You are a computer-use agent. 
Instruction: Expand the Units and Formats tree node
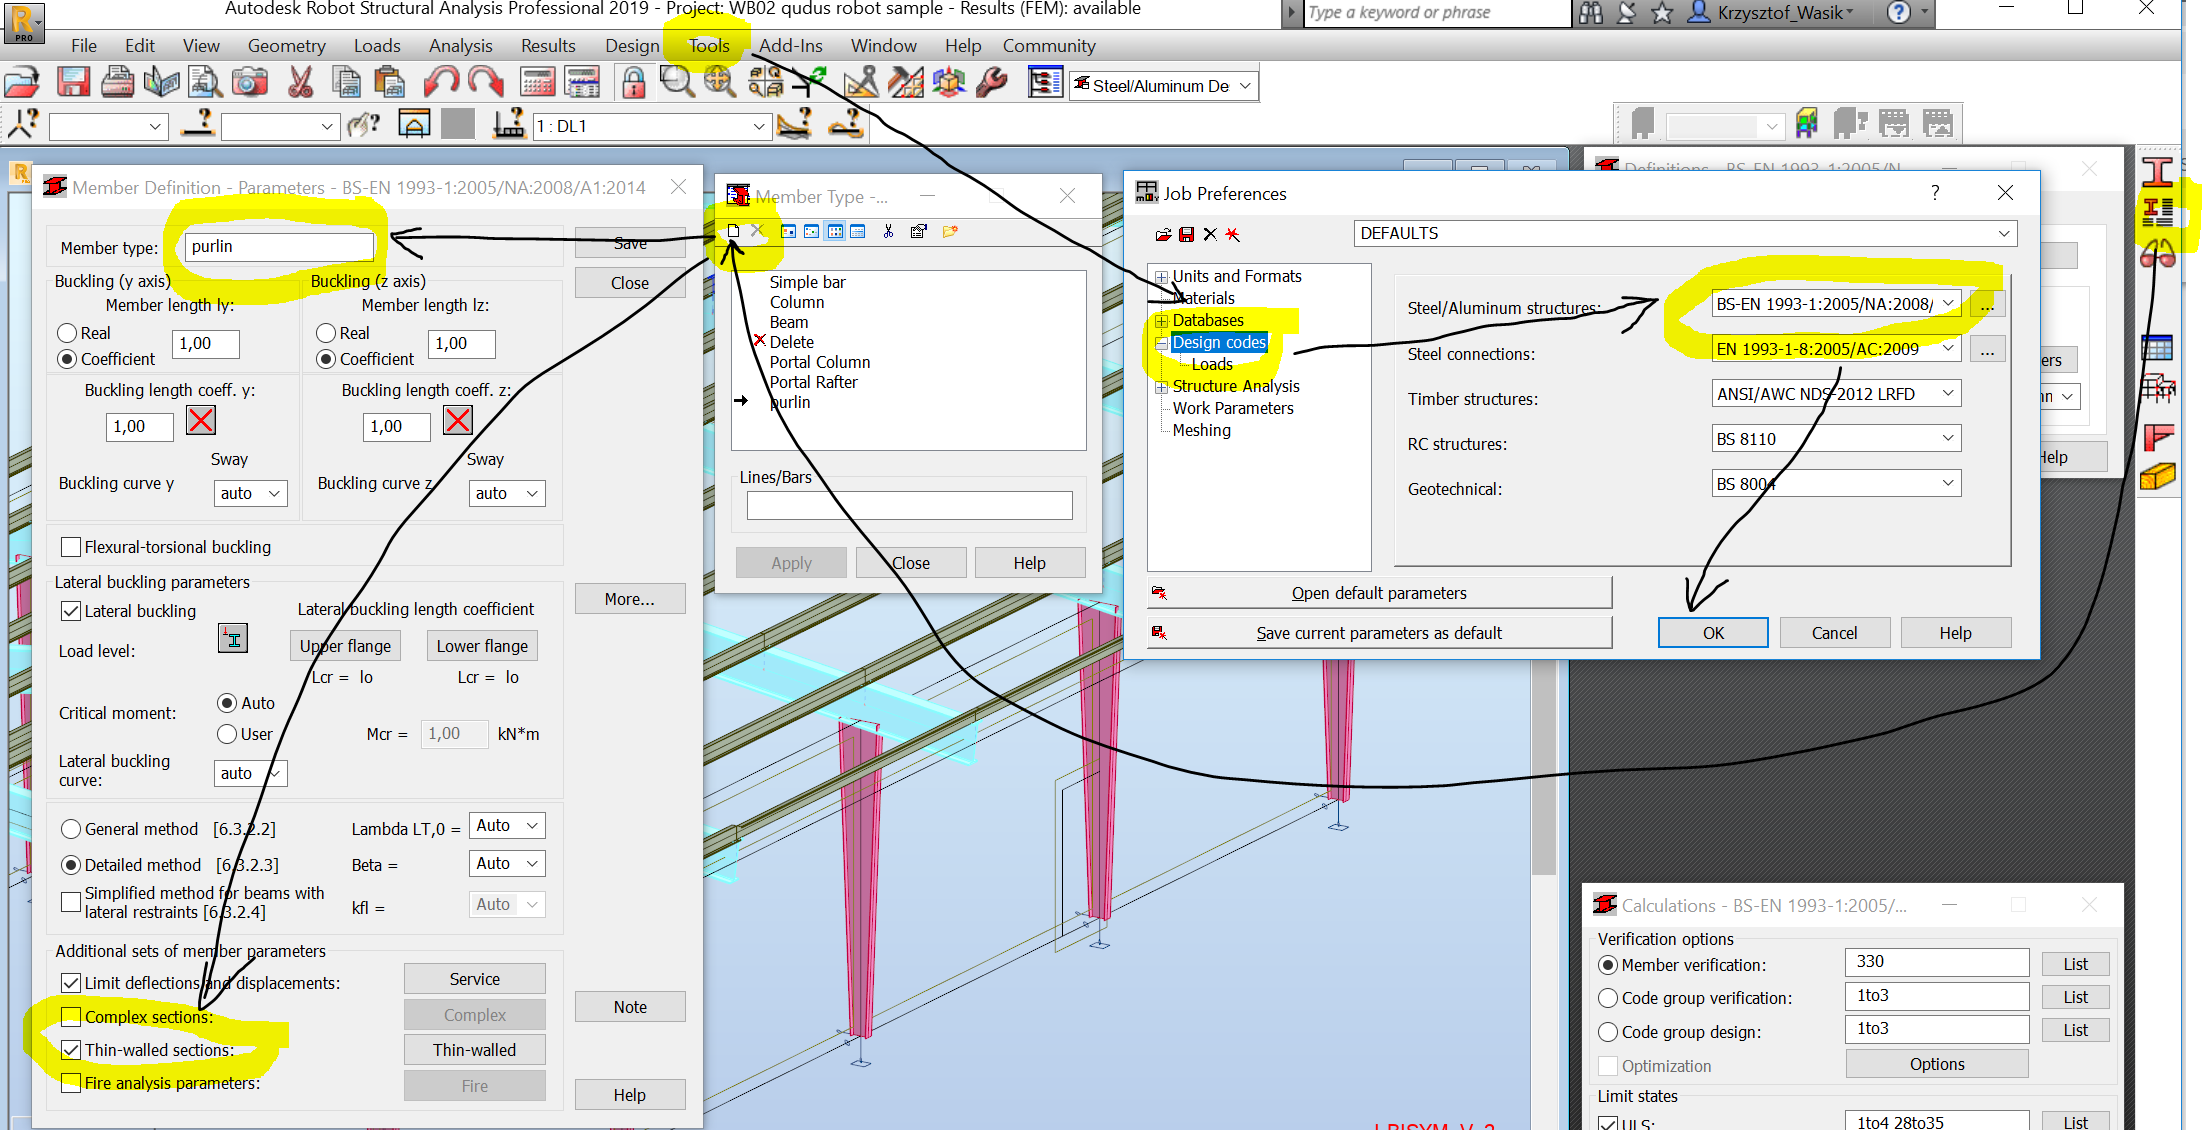point(1161,276)
